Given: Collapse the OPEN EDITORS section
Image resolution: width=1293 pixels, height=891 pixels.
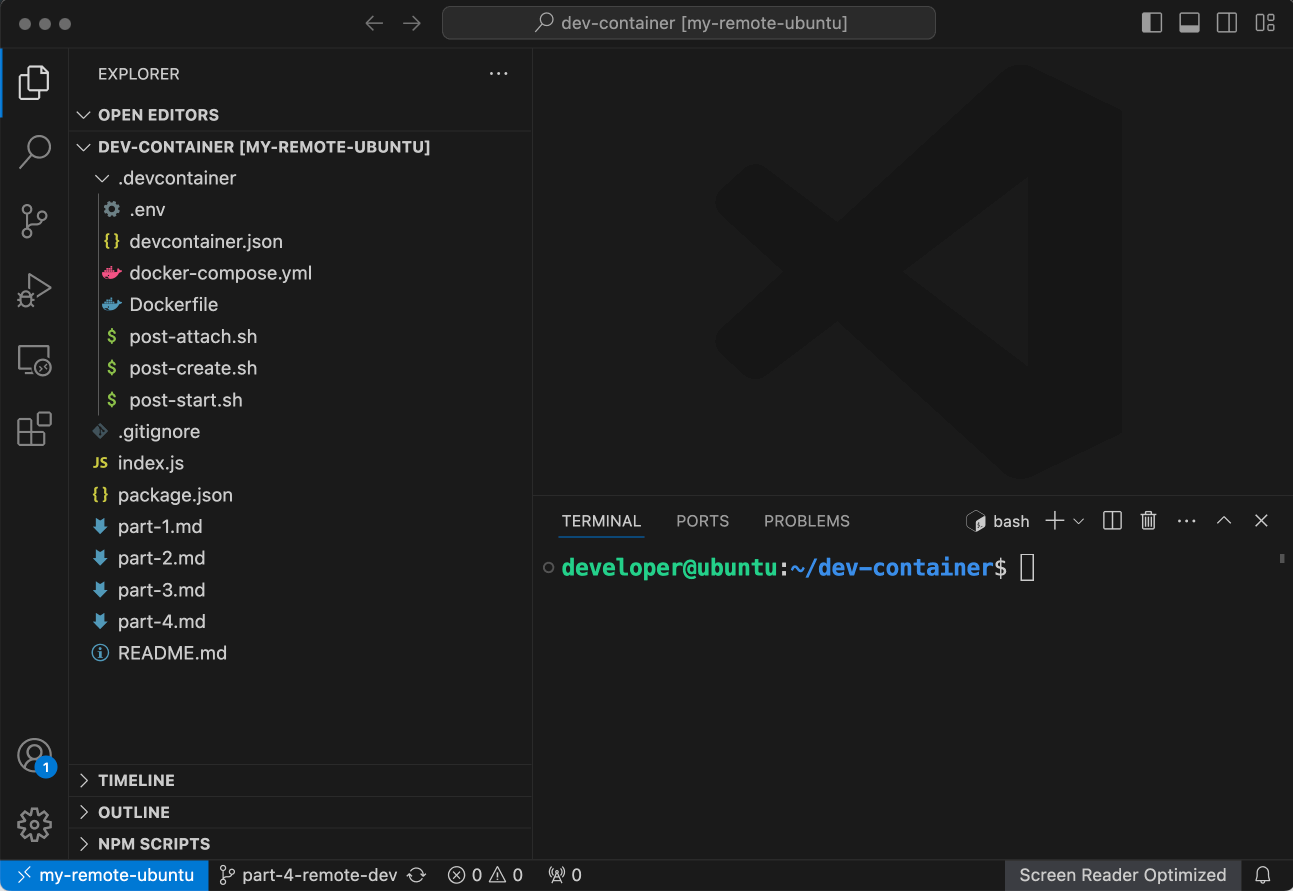Looking at the screenshot, I should click(x=83, y=115).
